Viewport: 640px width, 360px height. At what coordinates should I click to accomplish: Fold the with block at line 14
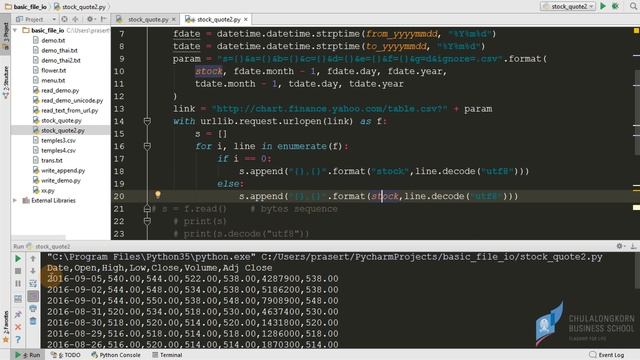[147, 121]
